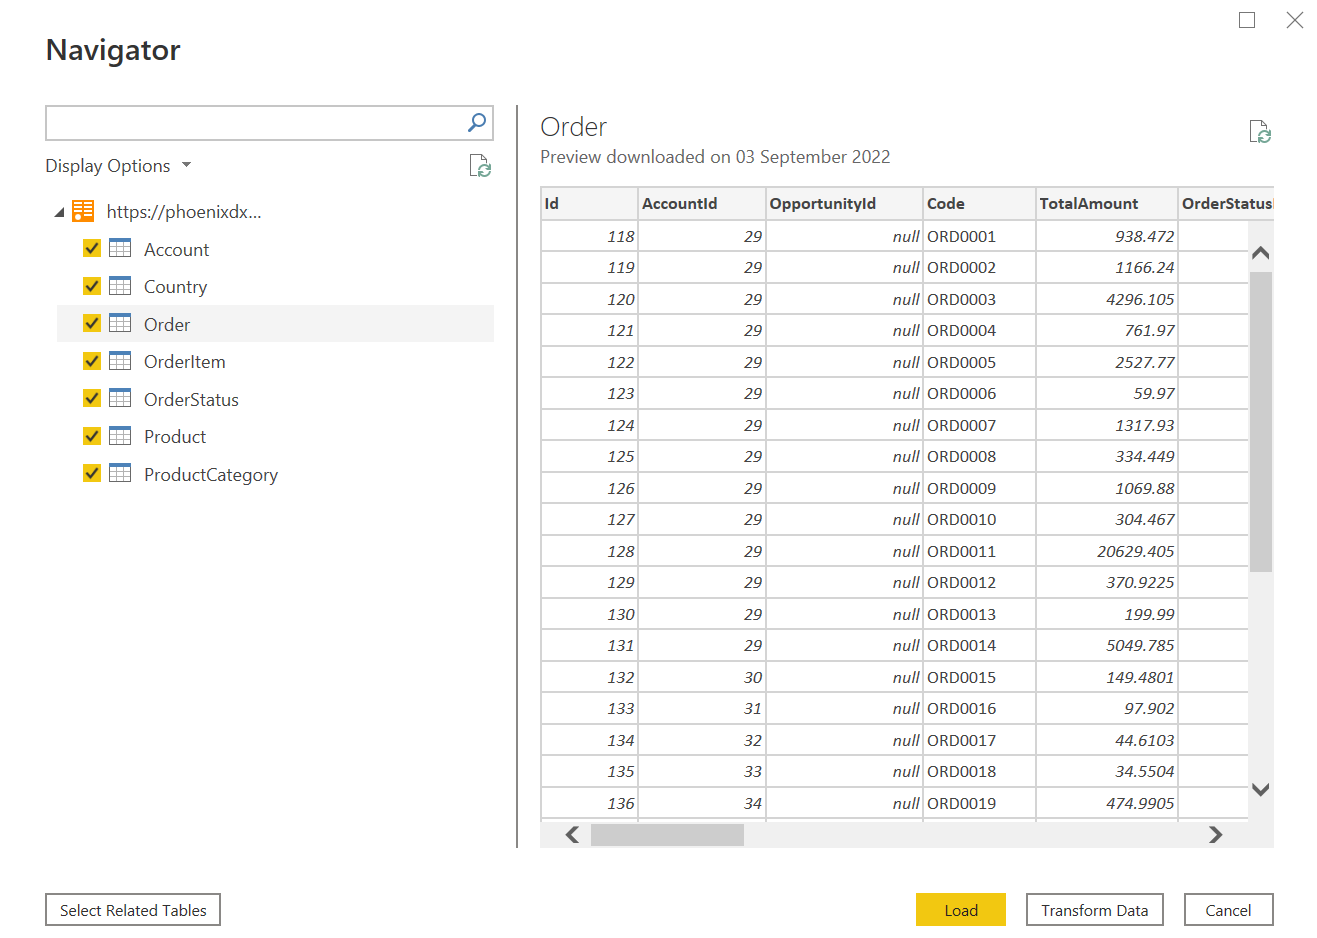Collapse the phoenixdx data source node

[x=59, y=212]
